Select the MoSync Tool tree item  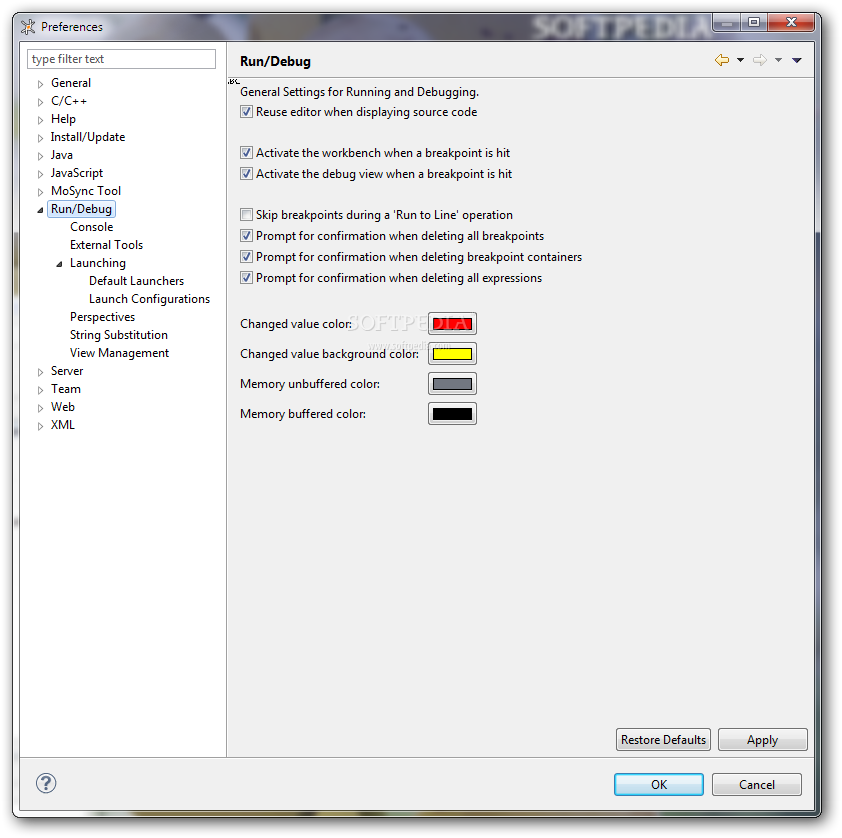(x=86, y=191)
